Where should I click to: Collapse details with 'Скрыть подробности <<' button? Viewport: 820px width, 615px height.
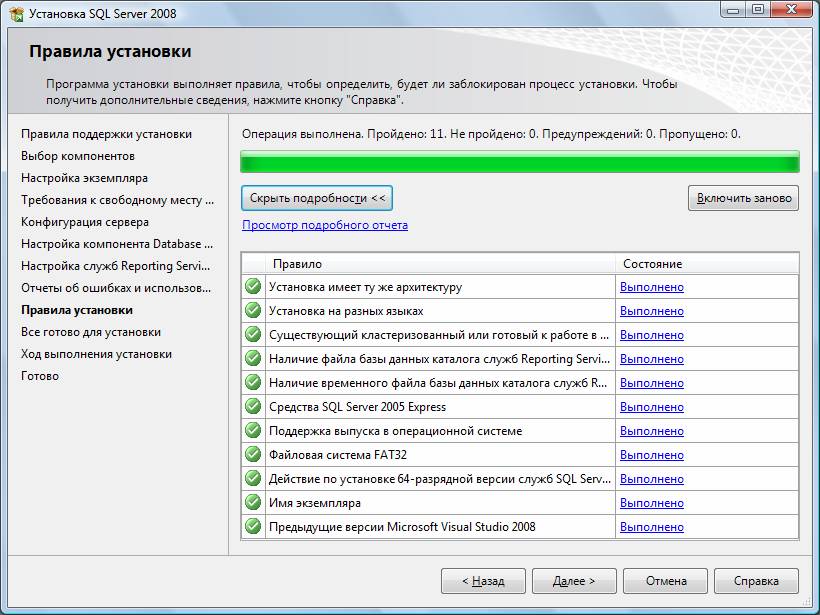(317, 198)
